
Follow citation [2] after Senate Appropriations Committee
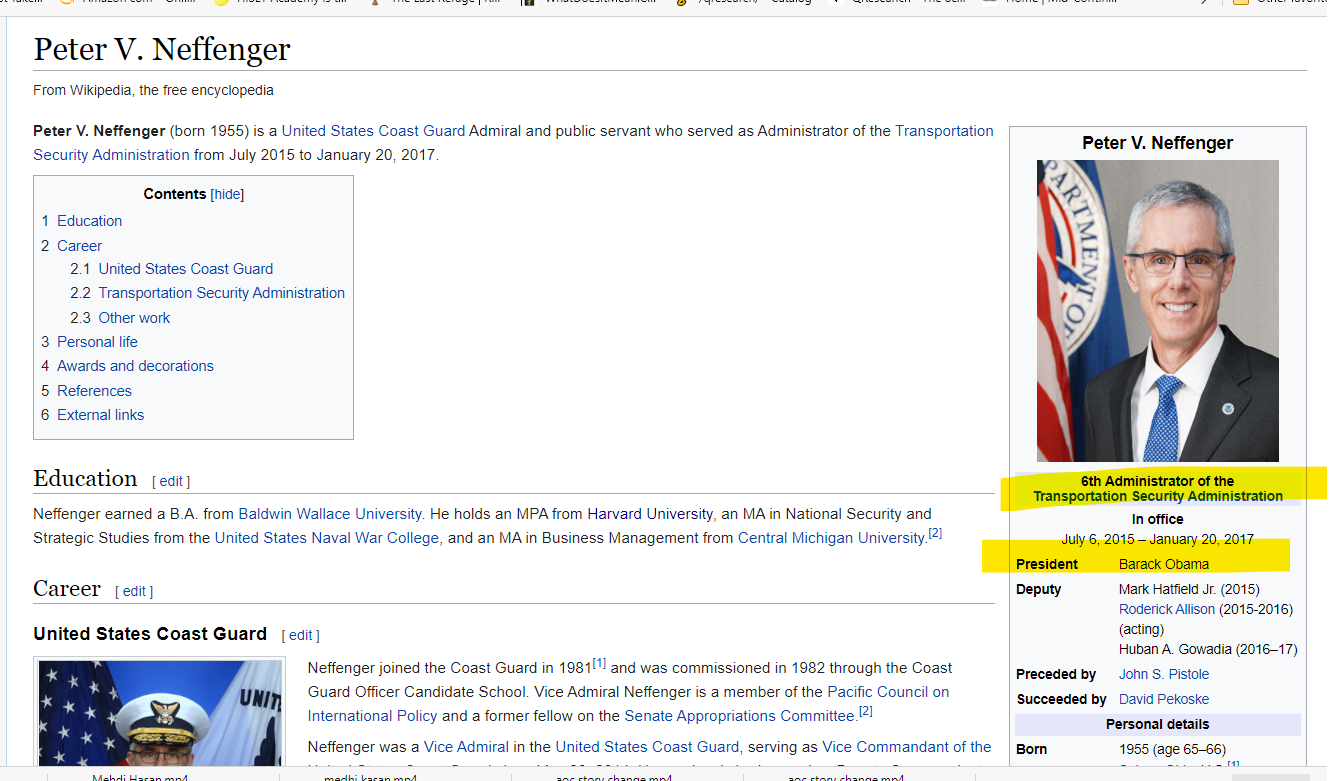coord(865,711)
